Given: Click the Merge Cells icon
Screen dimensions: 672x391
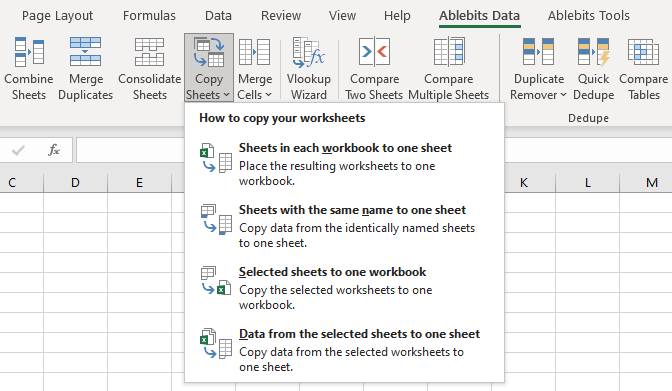Looking at the screenshot, I should pos(254,52).
